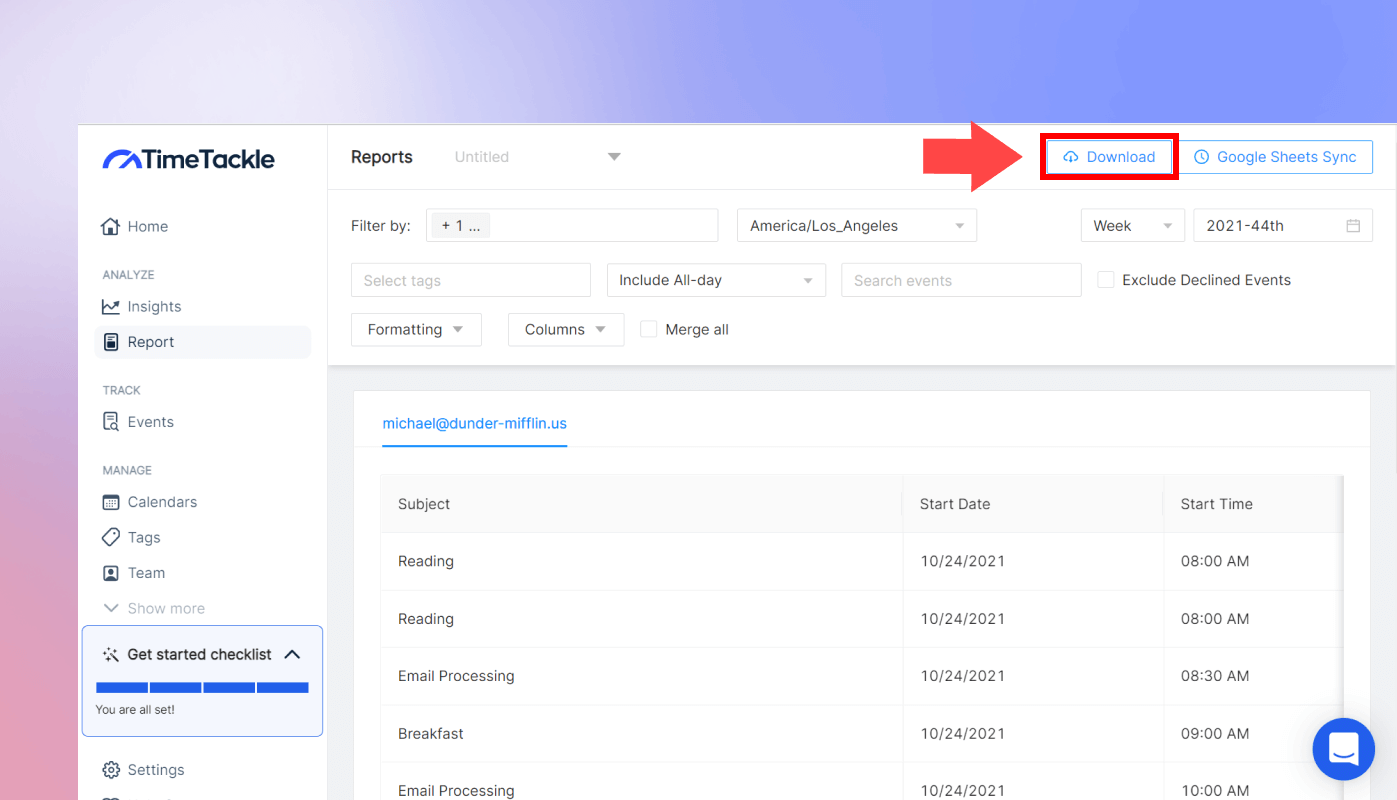Screen dimensions: 1397x800
Task: Click the 2021-44th week date field
Action: tap(1283, 226)
